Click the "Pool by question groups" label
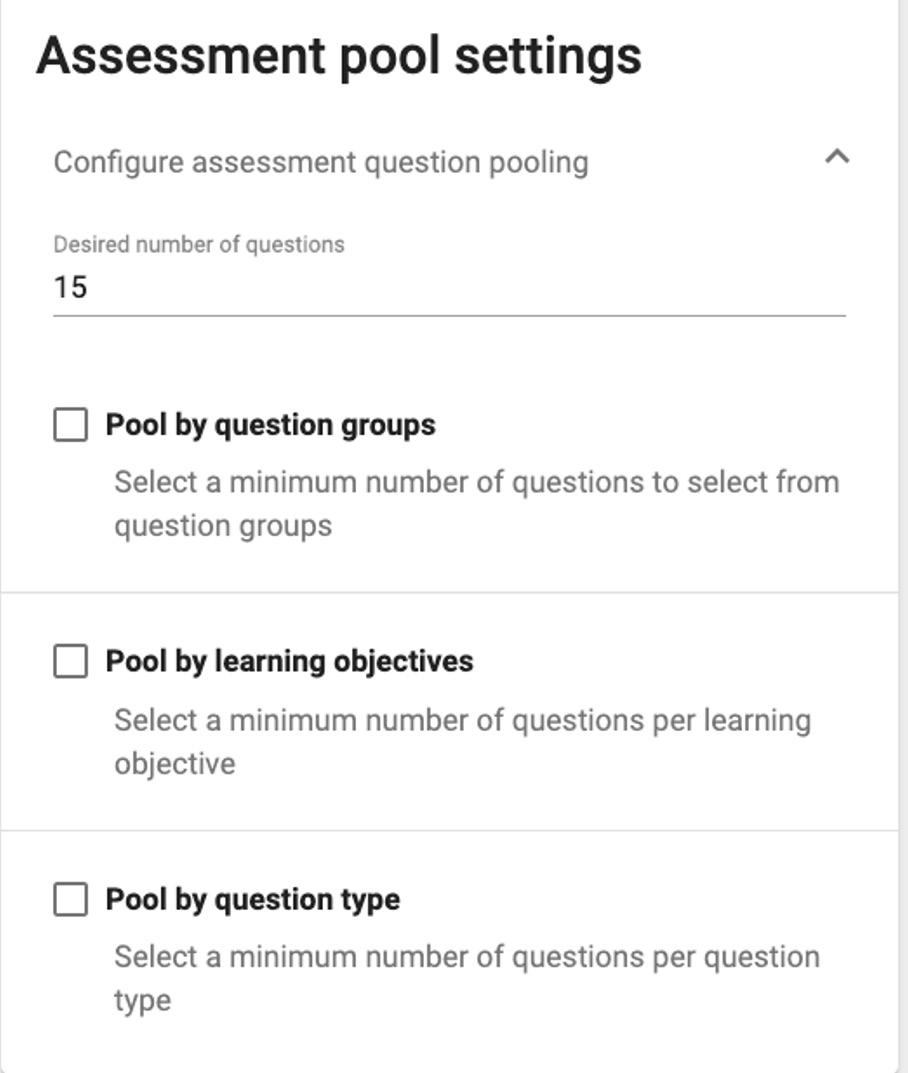Screen dimensions: 908x1073 [x=270, y=424]
